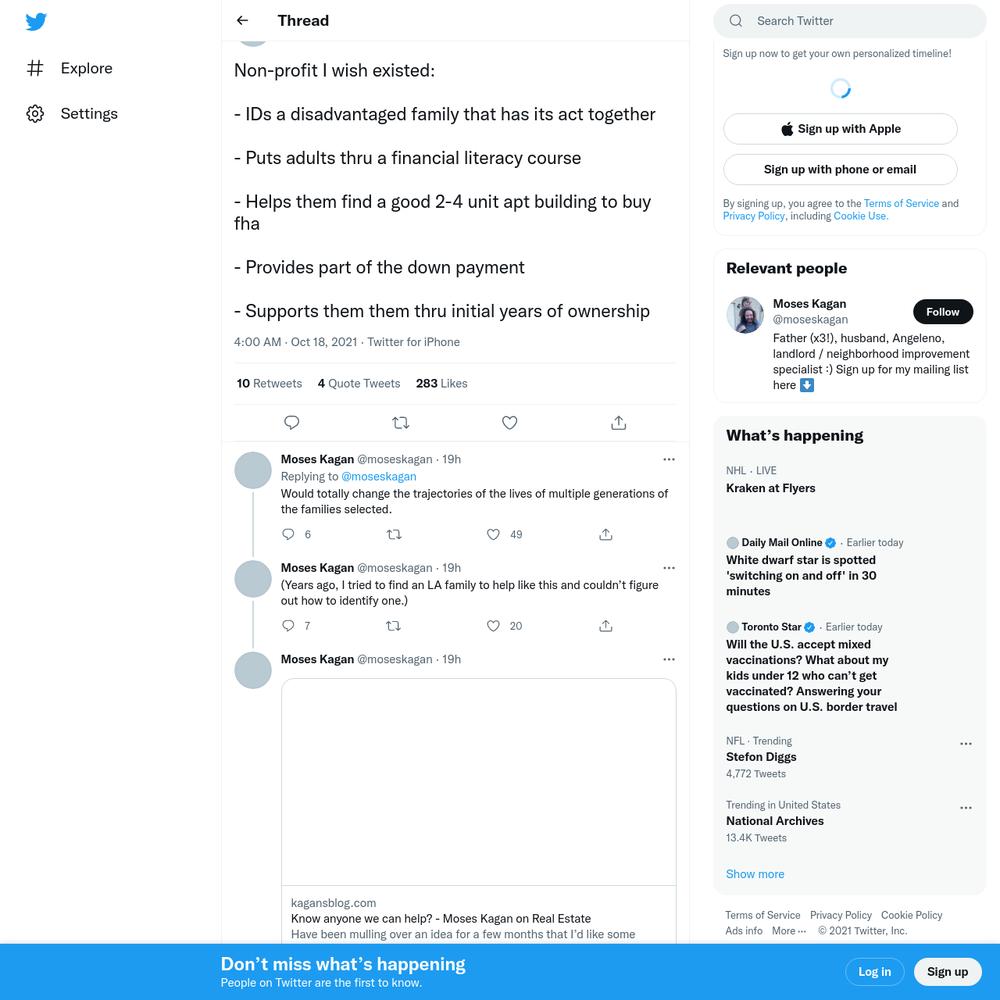Share the main tweet
1000x1000 pixels.
(619, 422)
